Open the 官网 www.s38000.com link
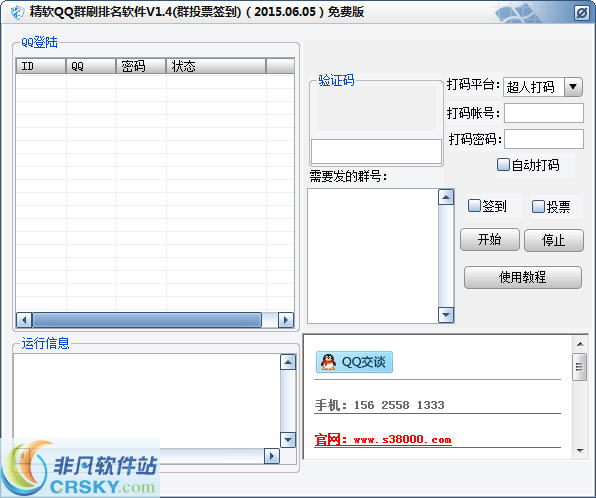The width and height of the screenshot is (596, 498). point(383,440)
